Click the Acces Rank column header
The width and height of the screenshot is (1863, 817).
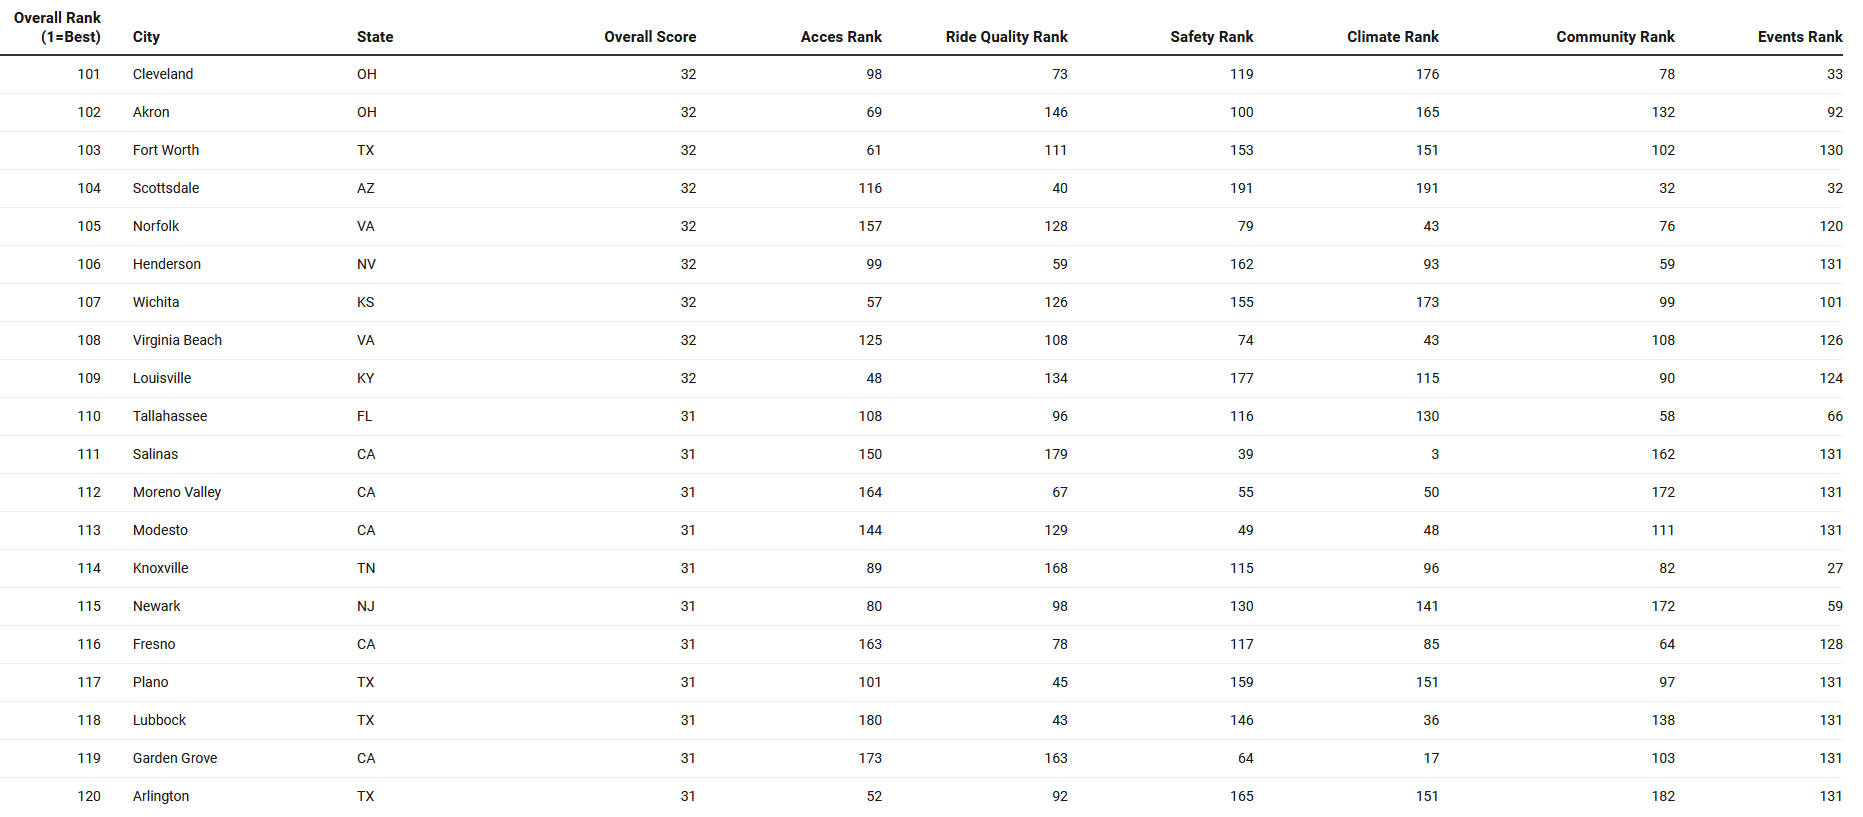click(841, 37)
